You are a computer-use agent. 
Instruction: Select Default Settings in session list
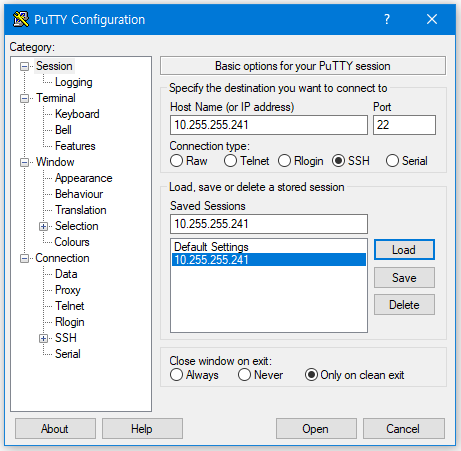click(x=269, y=247)
